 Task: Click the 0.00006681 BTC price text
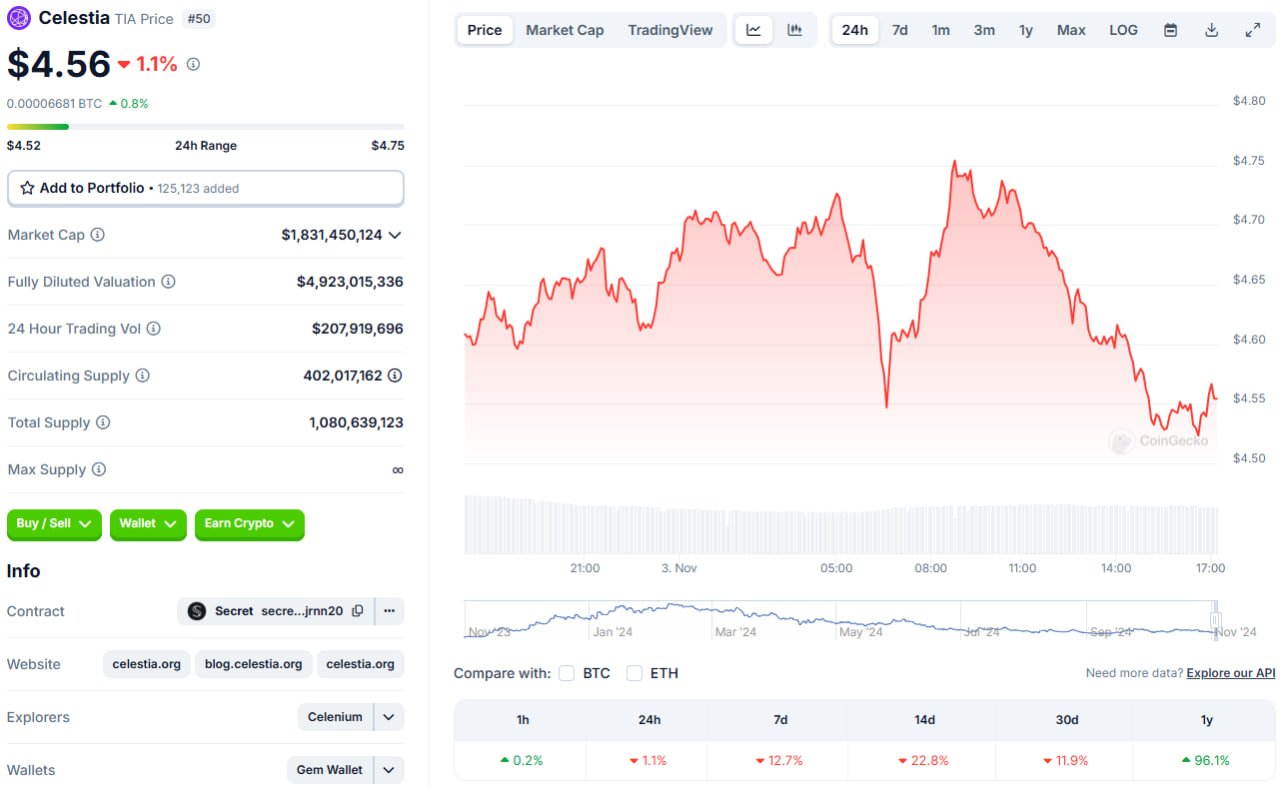click(55, 103)
